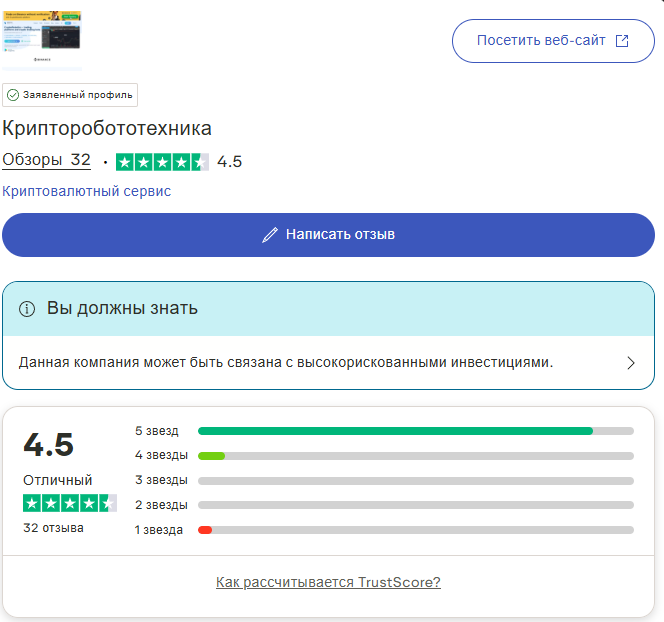Expand the high-risk investments notice chevron
664x622 pixels.
pos(631,363)
